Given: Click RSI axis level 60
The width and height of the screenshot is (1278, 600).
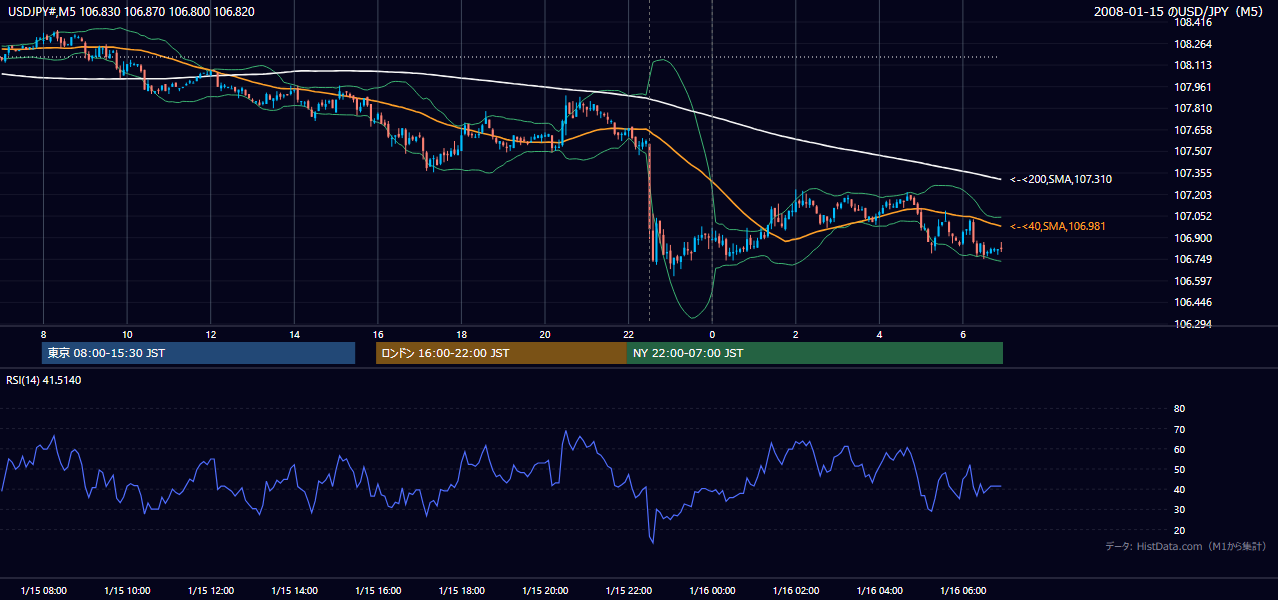Looking at the screenshot, I should point(1179,449).
